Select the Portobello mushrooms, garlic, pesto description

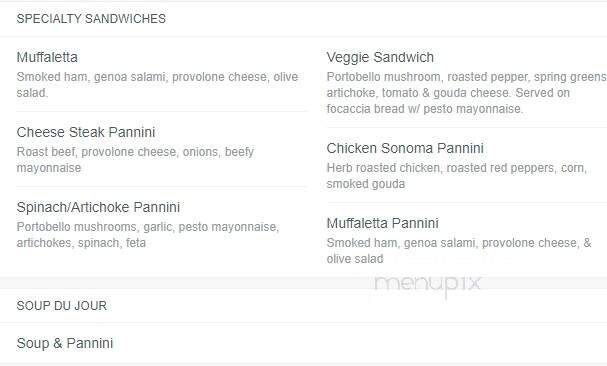coord(148,235)
